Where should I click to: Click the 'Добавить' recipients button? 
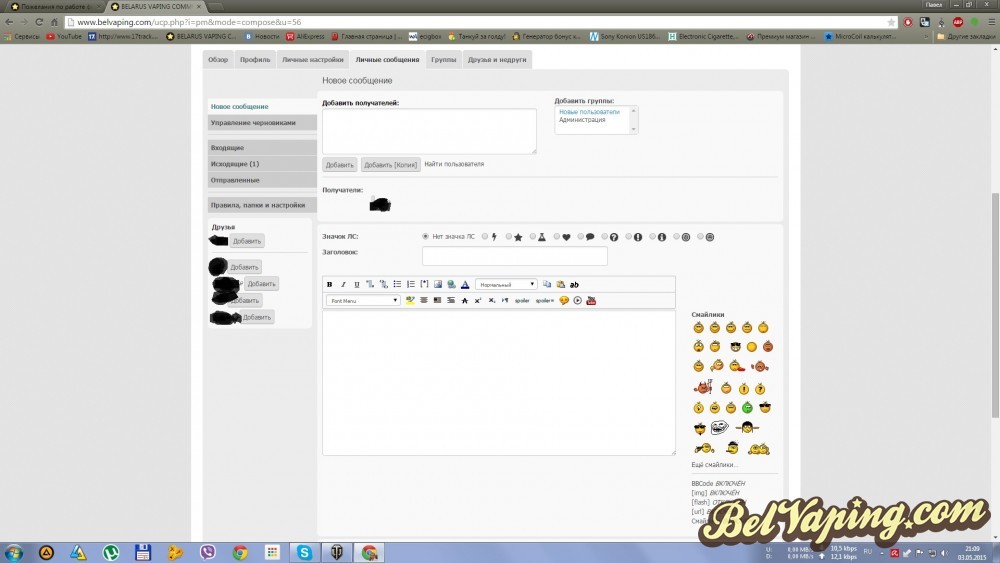tap(339, 165)
